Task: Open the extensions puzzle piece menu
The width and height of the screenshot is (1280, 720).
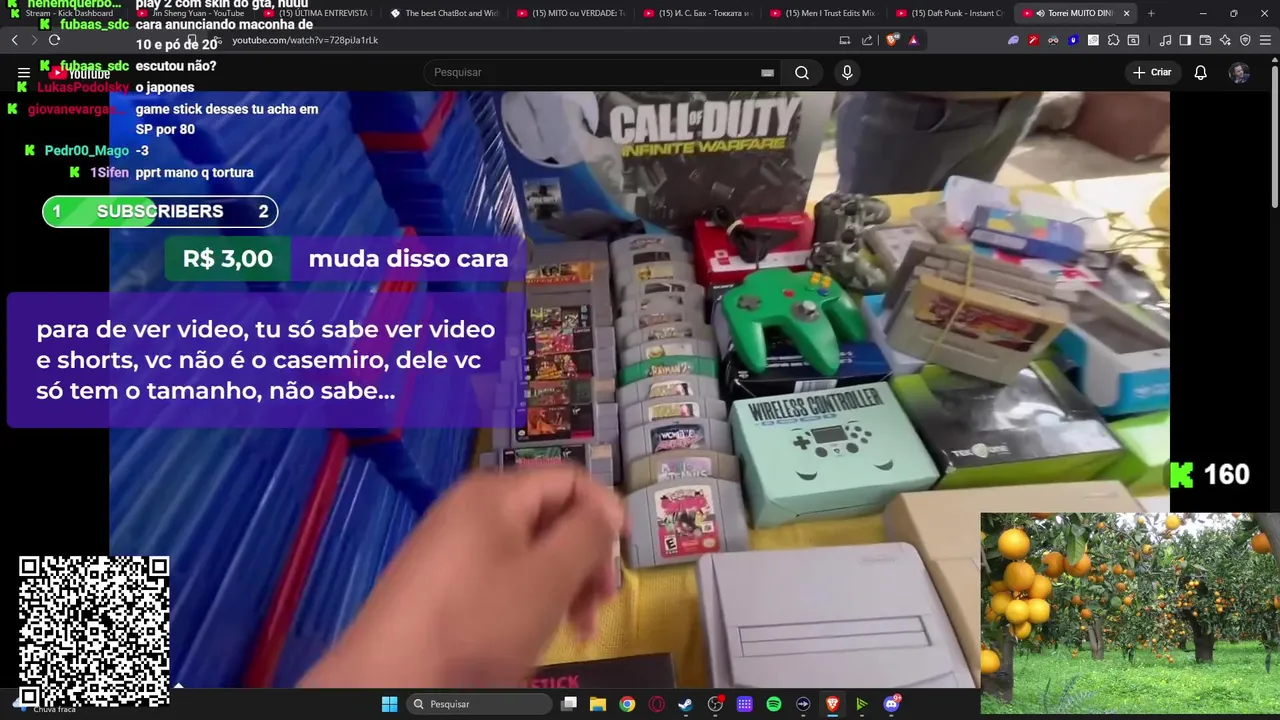Action: pos(1113,40)
